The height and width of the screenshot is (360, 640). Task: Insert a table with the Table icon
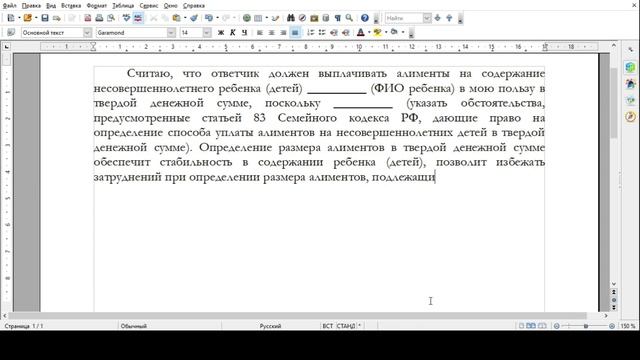(x=258, y=18)
